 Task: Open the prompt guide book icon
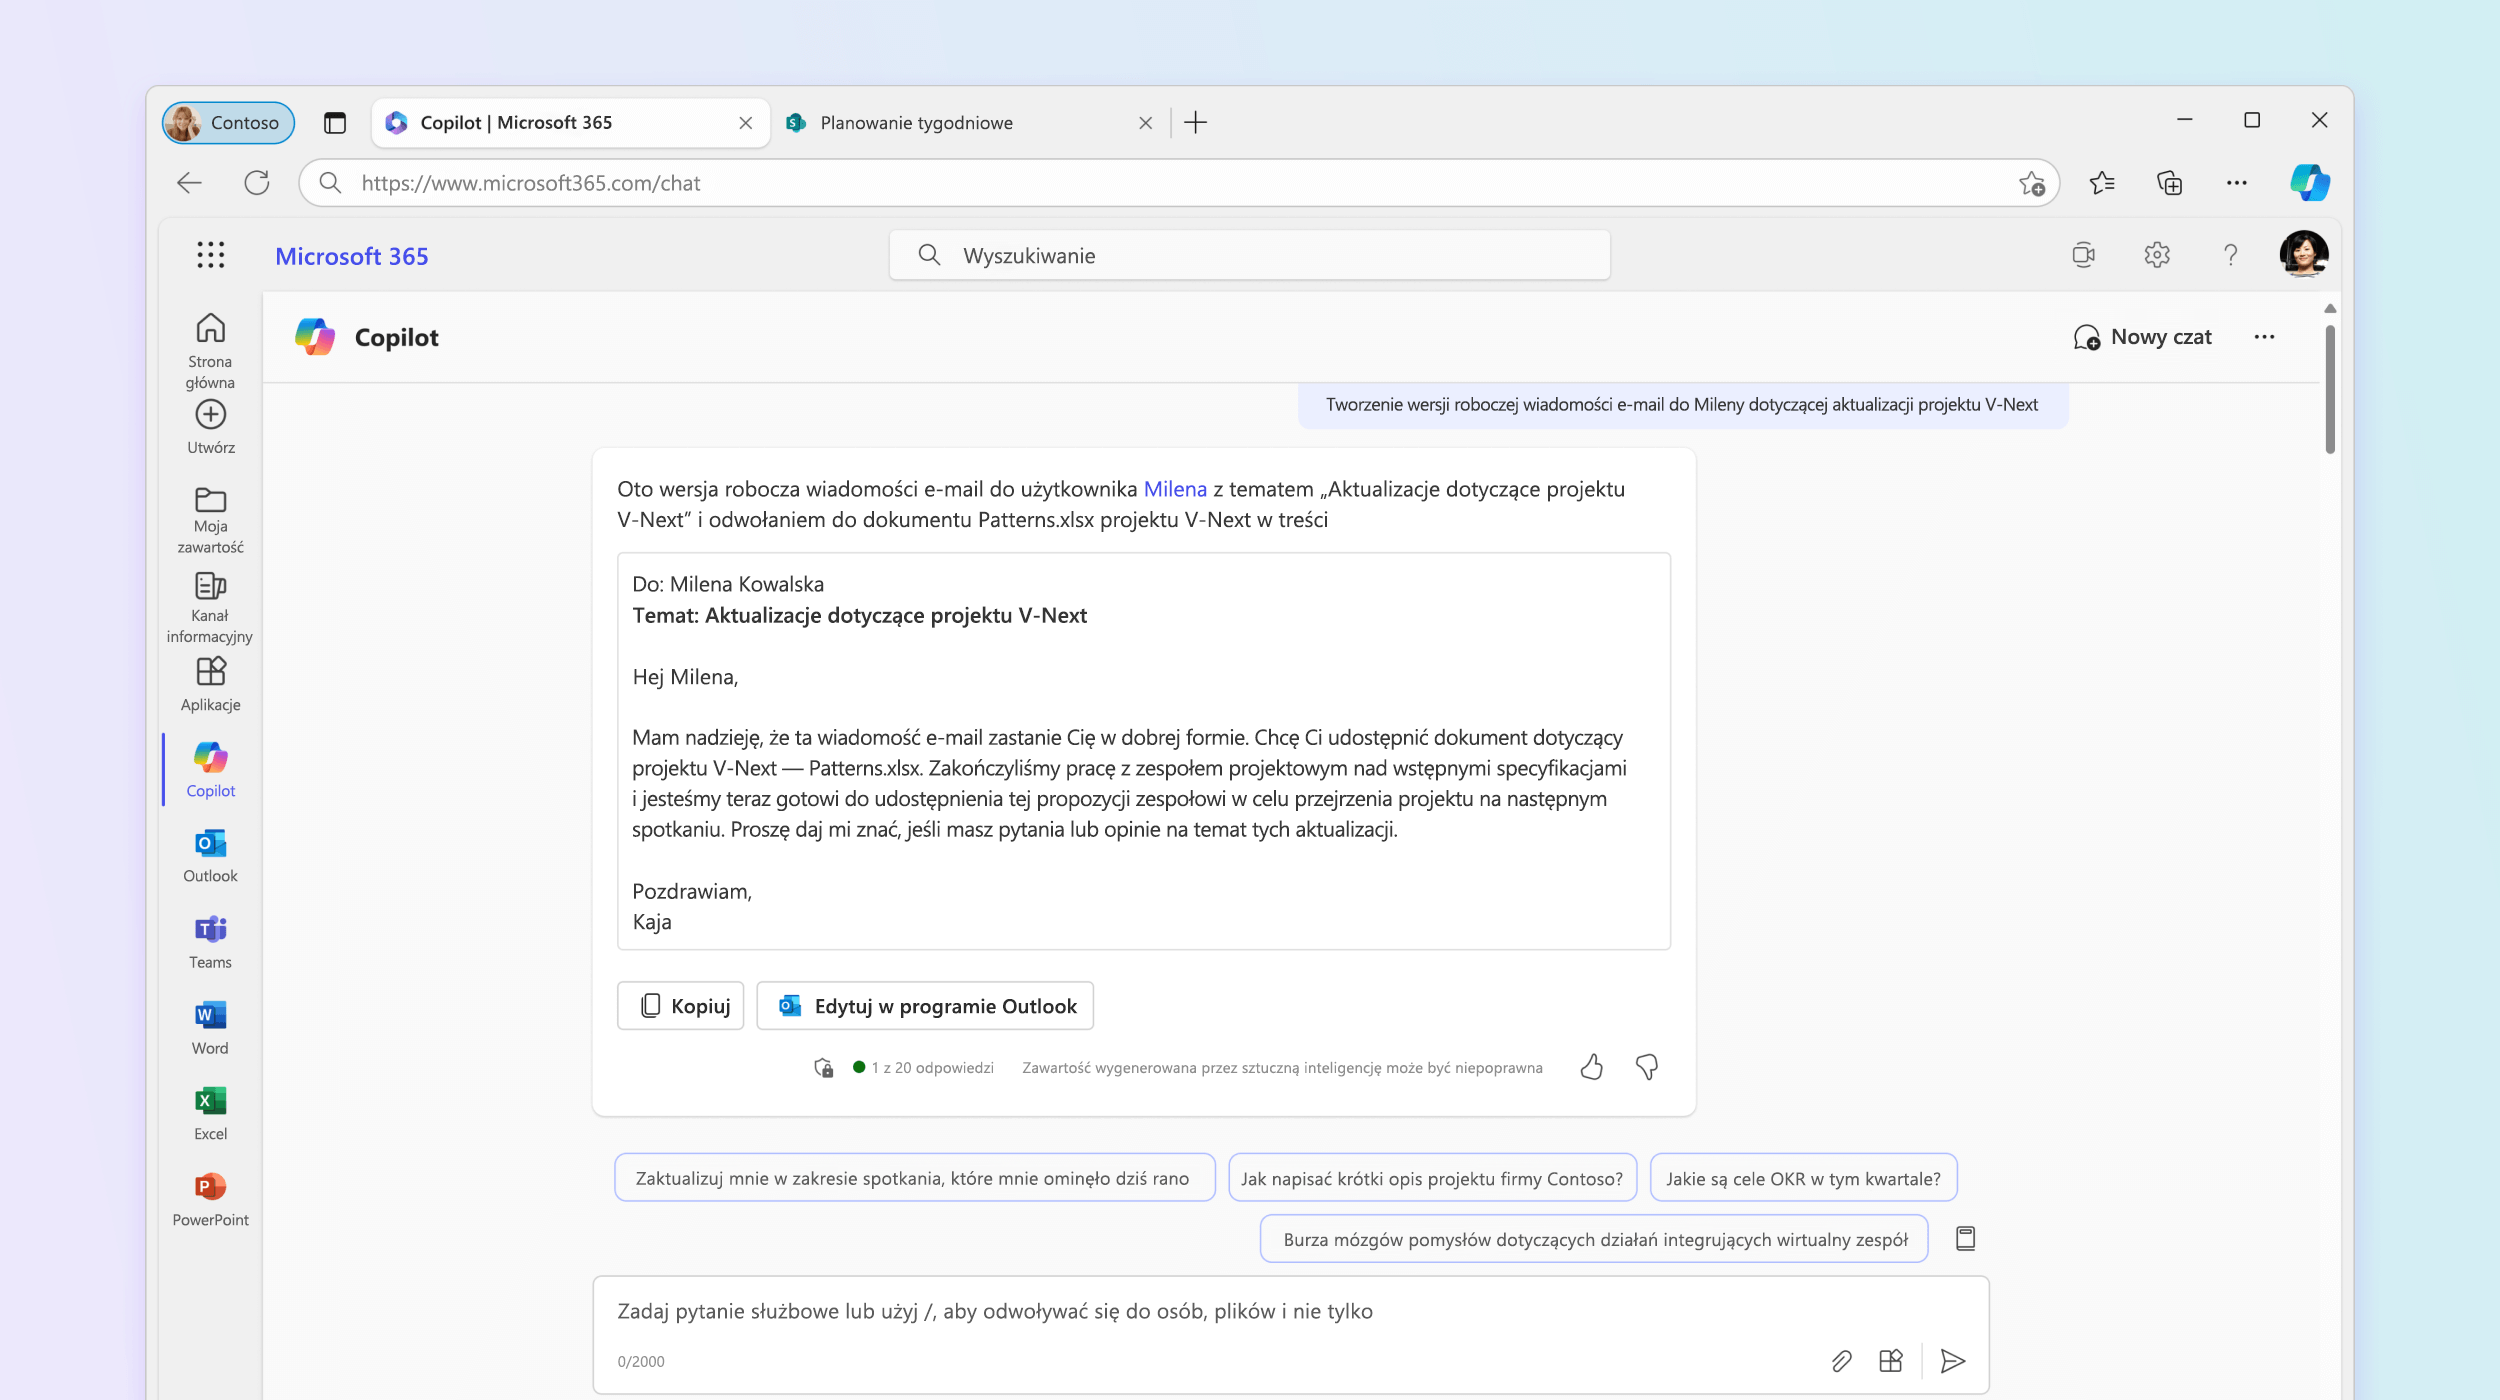click(1965, 1239)
